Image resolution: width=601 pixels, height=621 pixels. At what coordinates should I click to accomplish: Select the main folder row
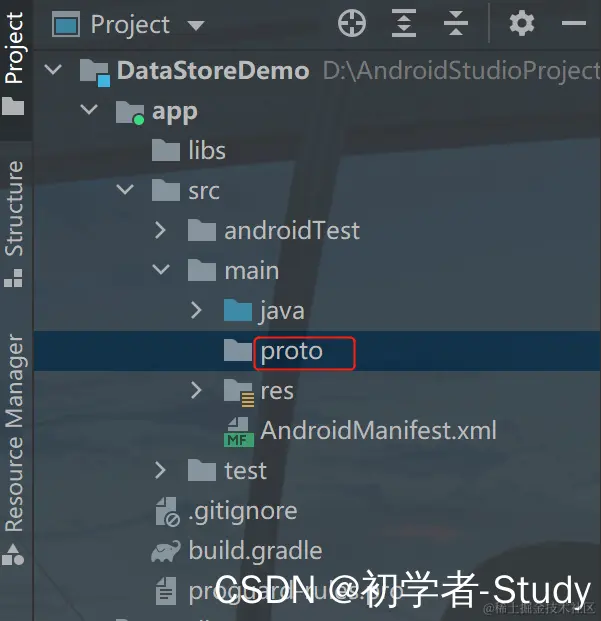click(x=317, y=270)
